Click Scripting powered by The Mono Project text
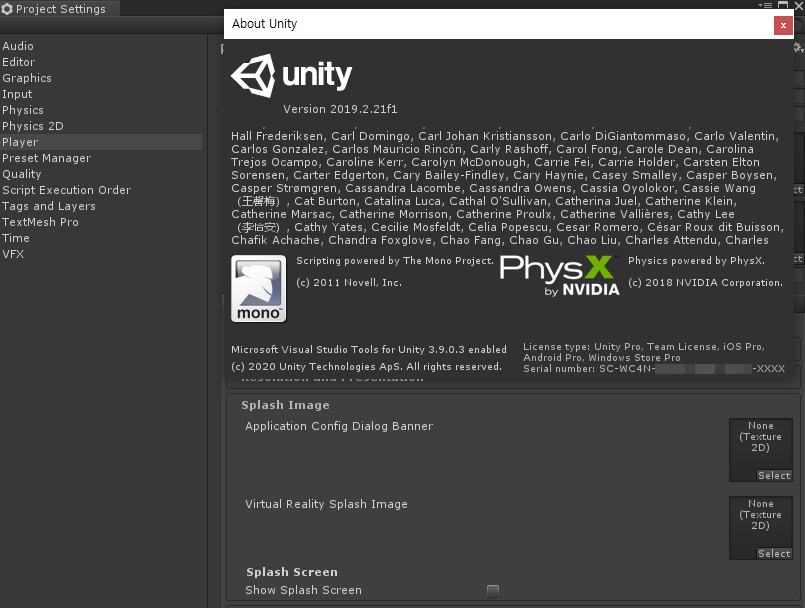Image resolution: width=805 pixels, height=608 pixels. (395, 261)
